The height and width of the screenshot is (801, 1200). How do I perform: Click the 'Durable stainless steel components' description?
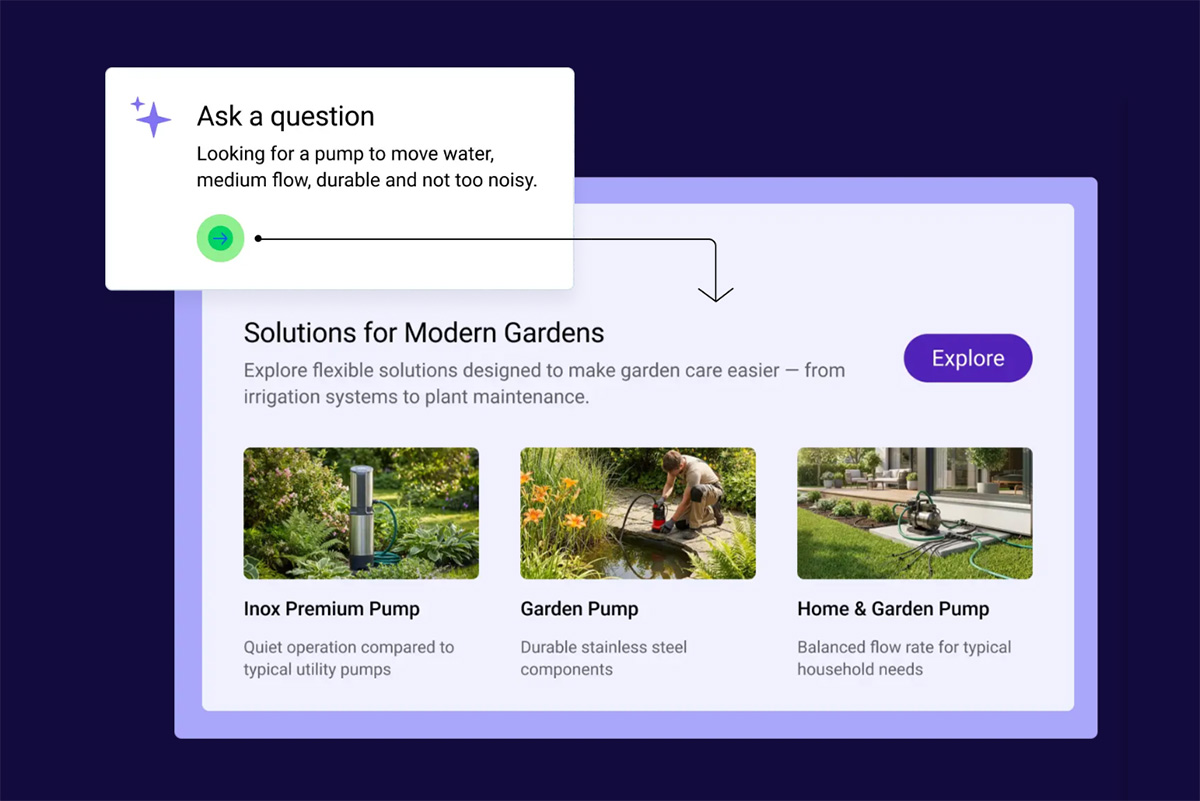click(x=604, y=658)
